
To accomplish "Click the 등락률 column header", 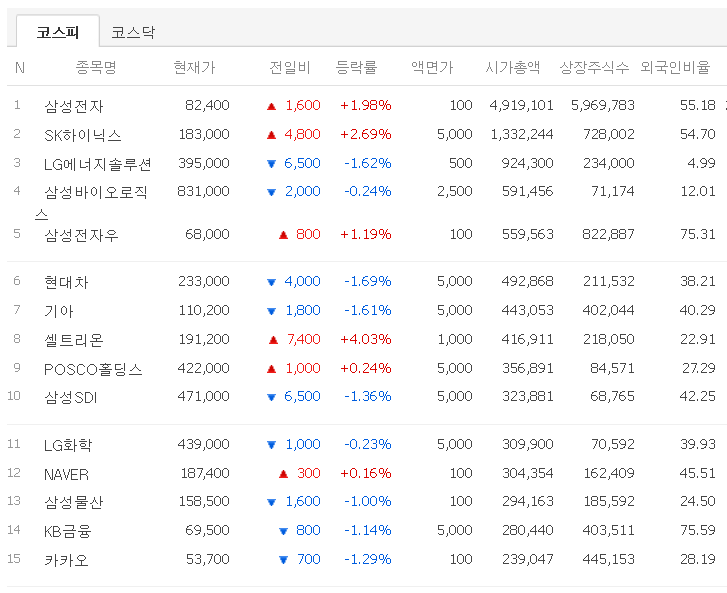I will (x=356, y=68).
